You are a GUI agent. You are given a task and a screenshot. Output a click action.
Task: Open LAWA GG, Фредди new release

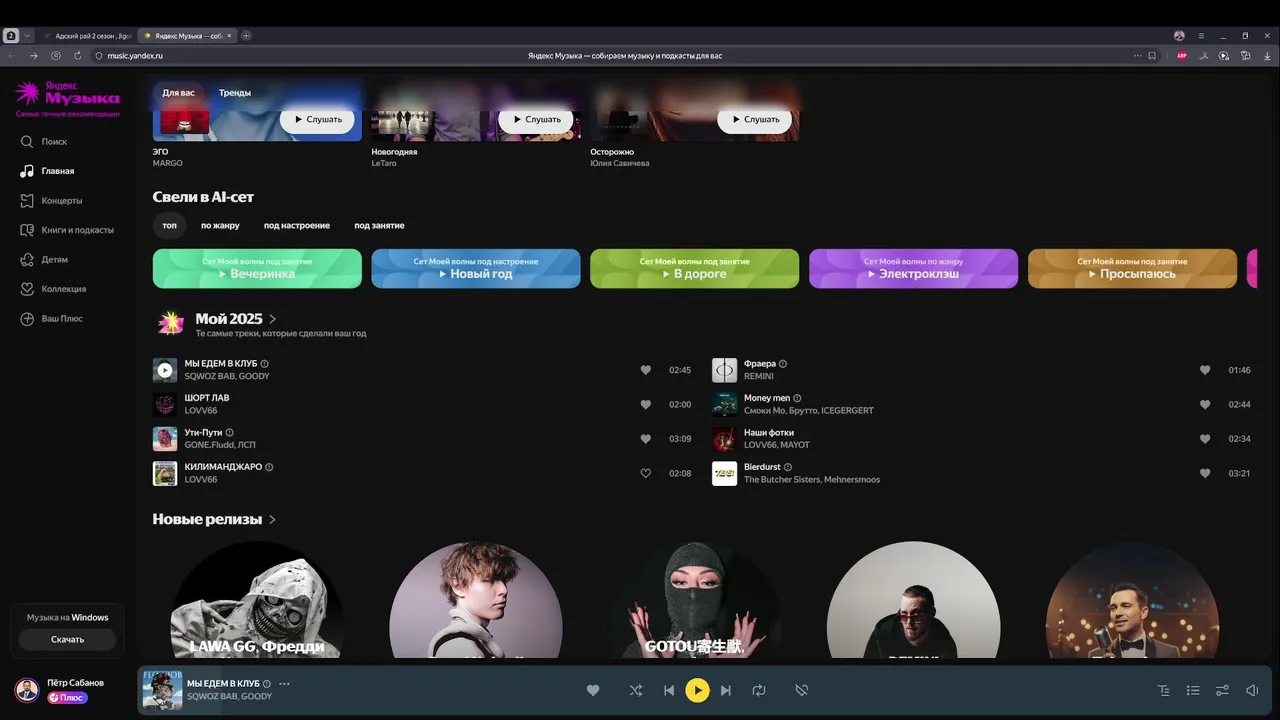(x=257, y=600)
